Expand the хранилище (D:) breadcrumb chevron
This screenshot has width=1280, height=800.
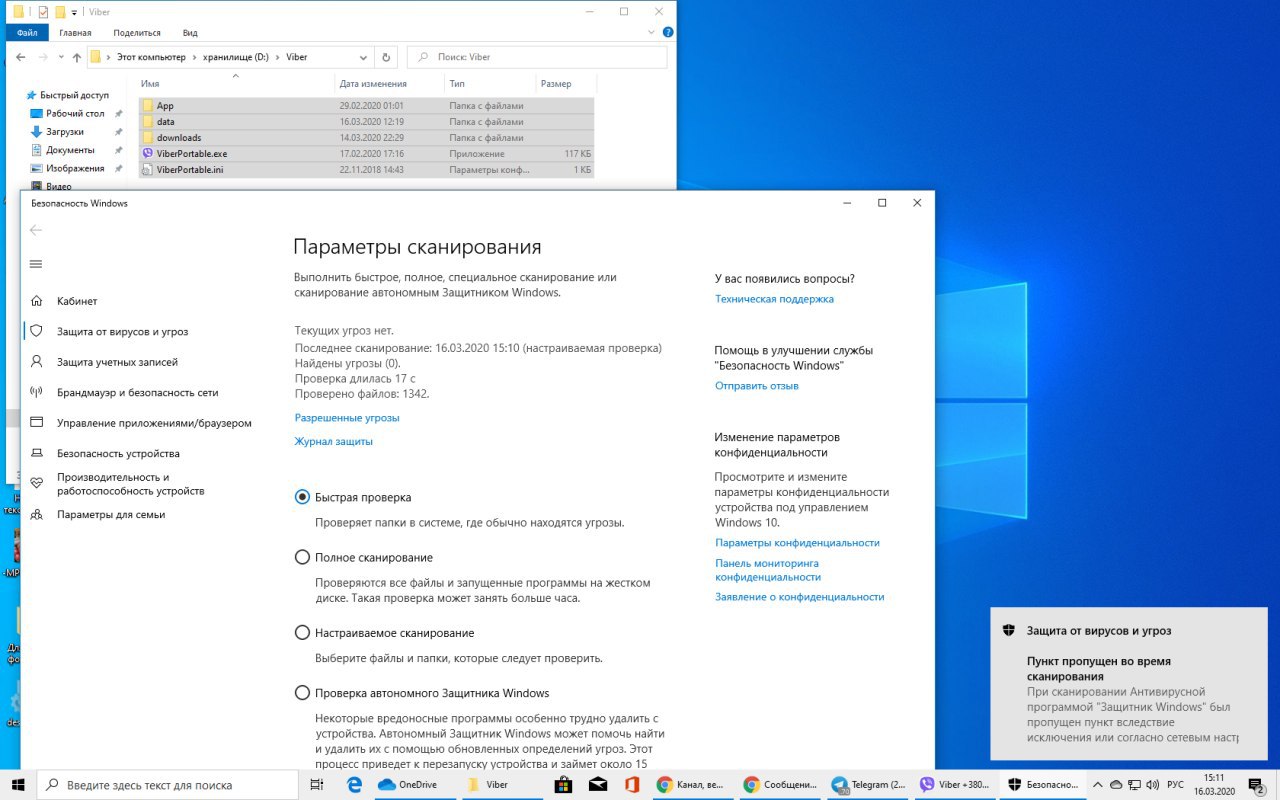[278, 57]
